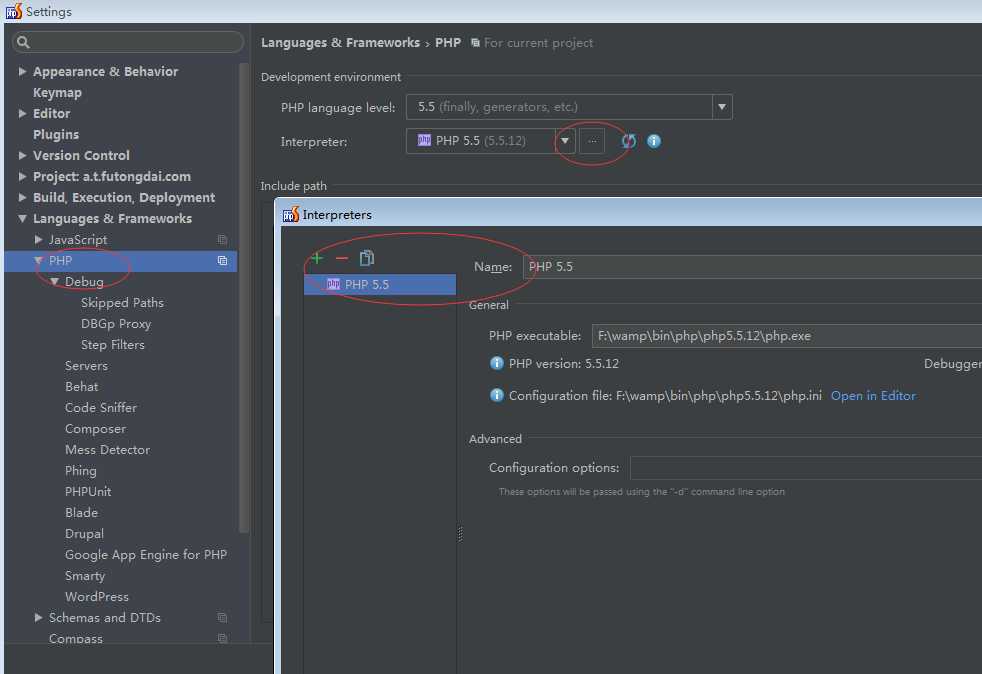Click the Configuration file info icon
Screen dimensions: 982x674
[497, 395]
